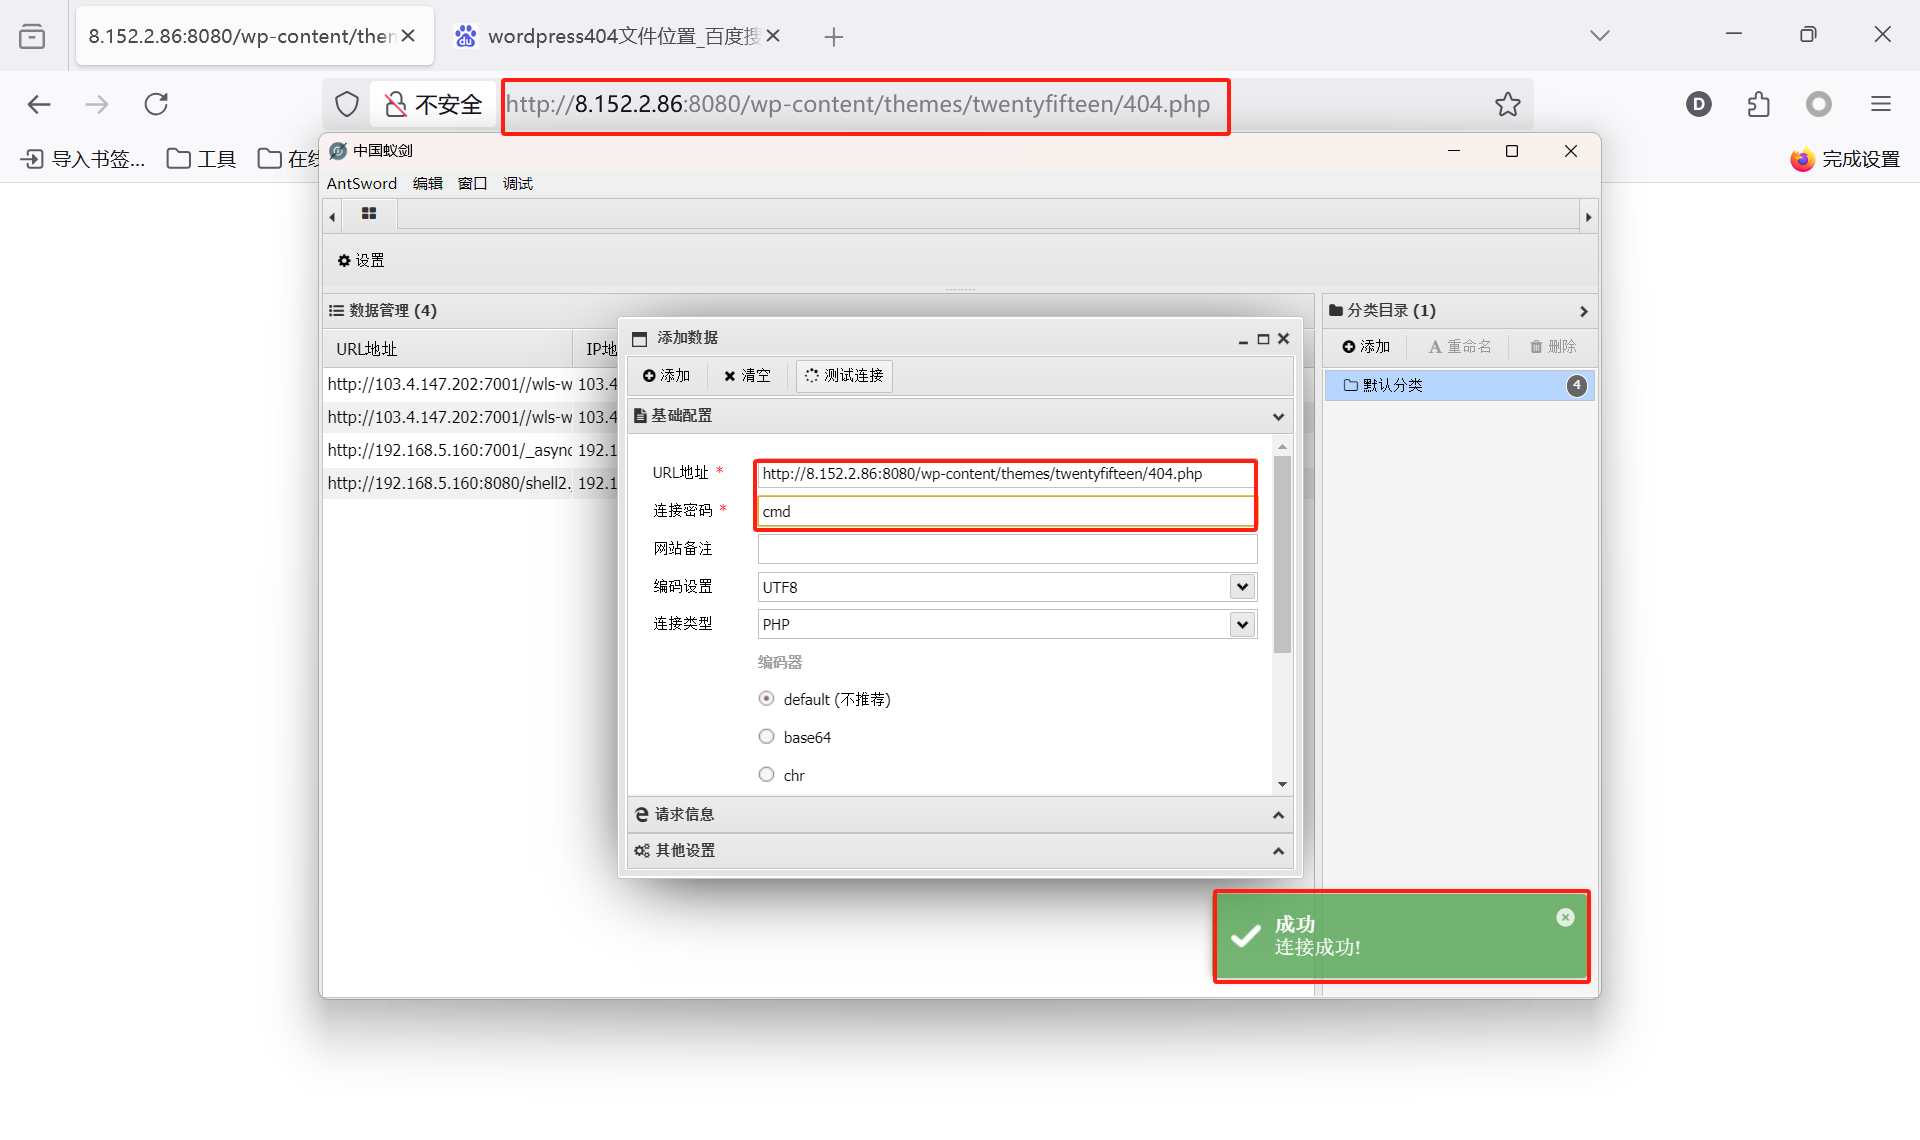Open the Firefox hamburger menu
This screenshot has width=1920, height=1140.
pos(1881,104)
